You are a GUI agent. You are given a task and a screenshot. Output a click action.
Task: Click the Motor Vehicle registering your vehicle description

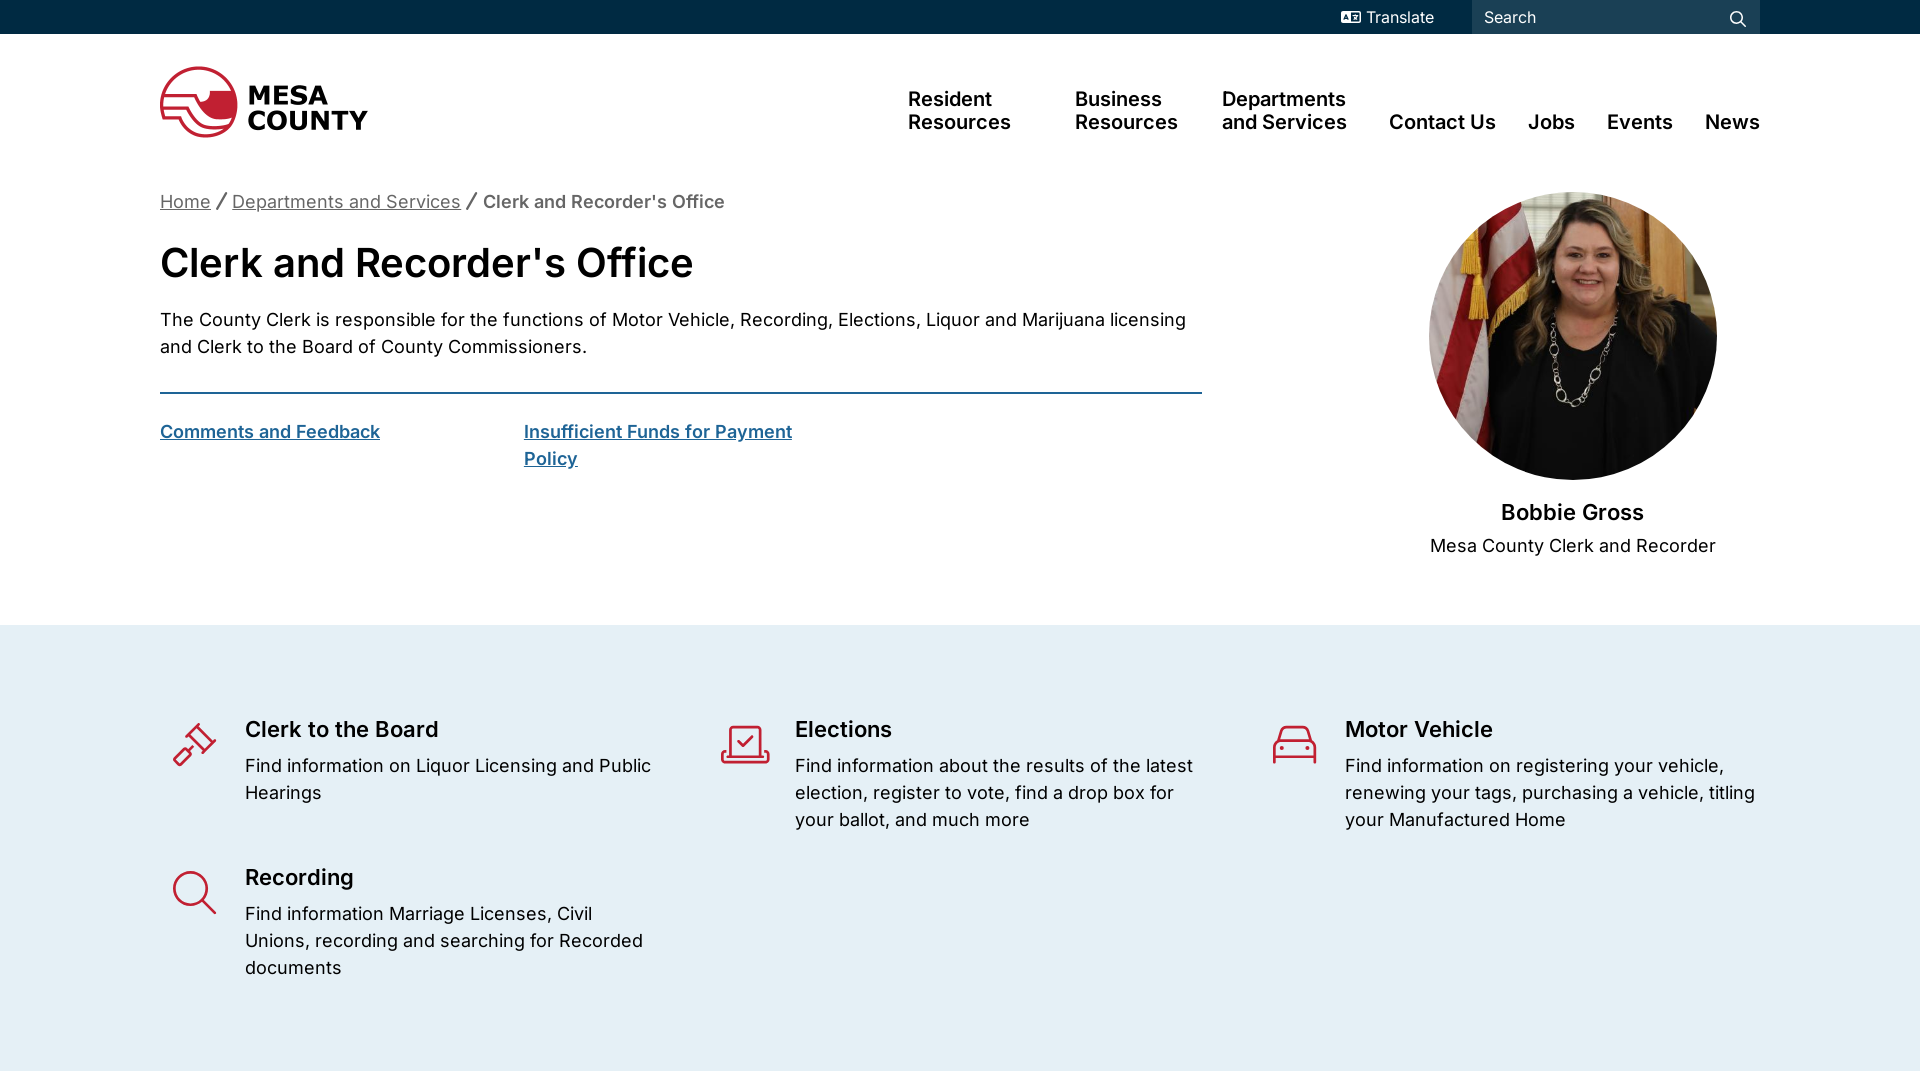coord(1550,793)
